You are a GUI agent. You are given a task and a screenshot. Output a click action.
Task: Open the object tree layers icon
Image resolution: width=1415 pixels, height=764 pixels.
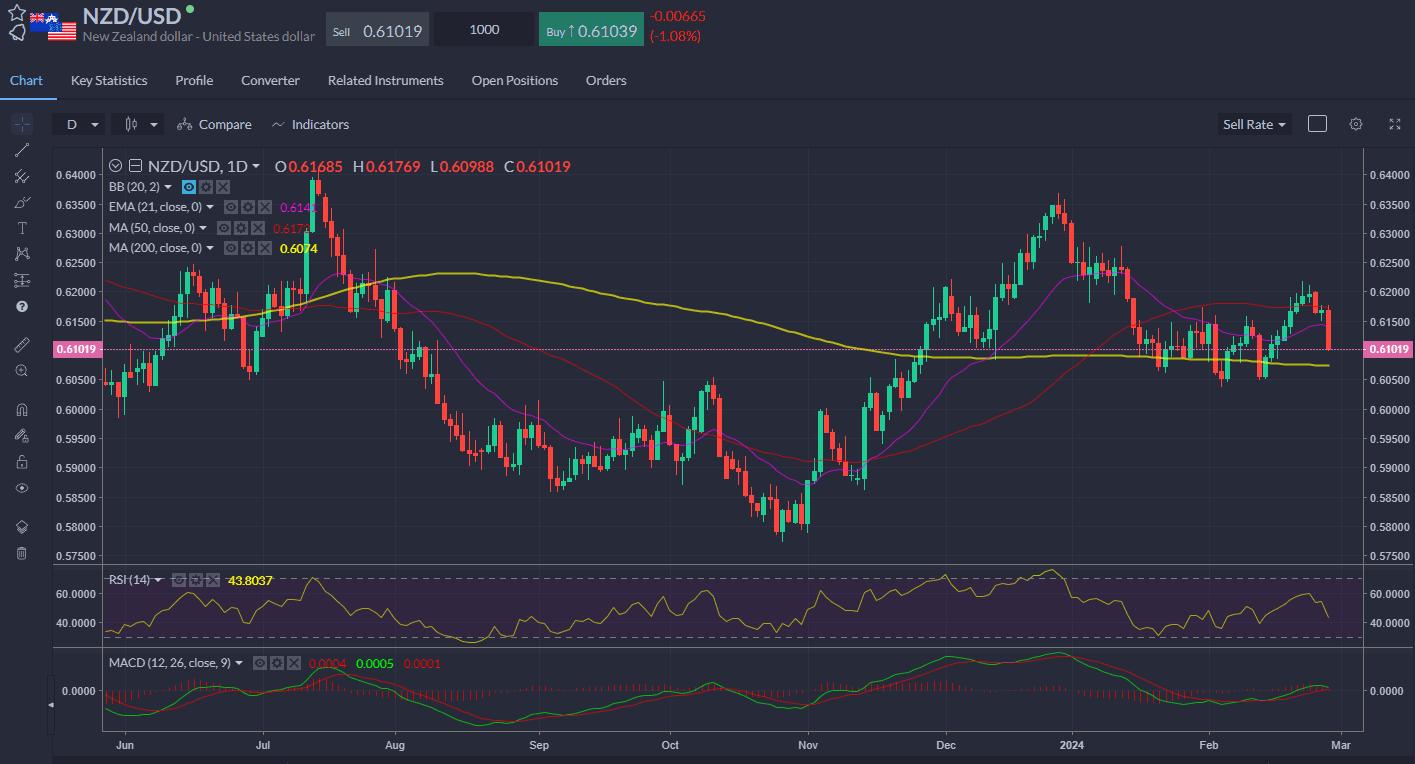point(22,527)
